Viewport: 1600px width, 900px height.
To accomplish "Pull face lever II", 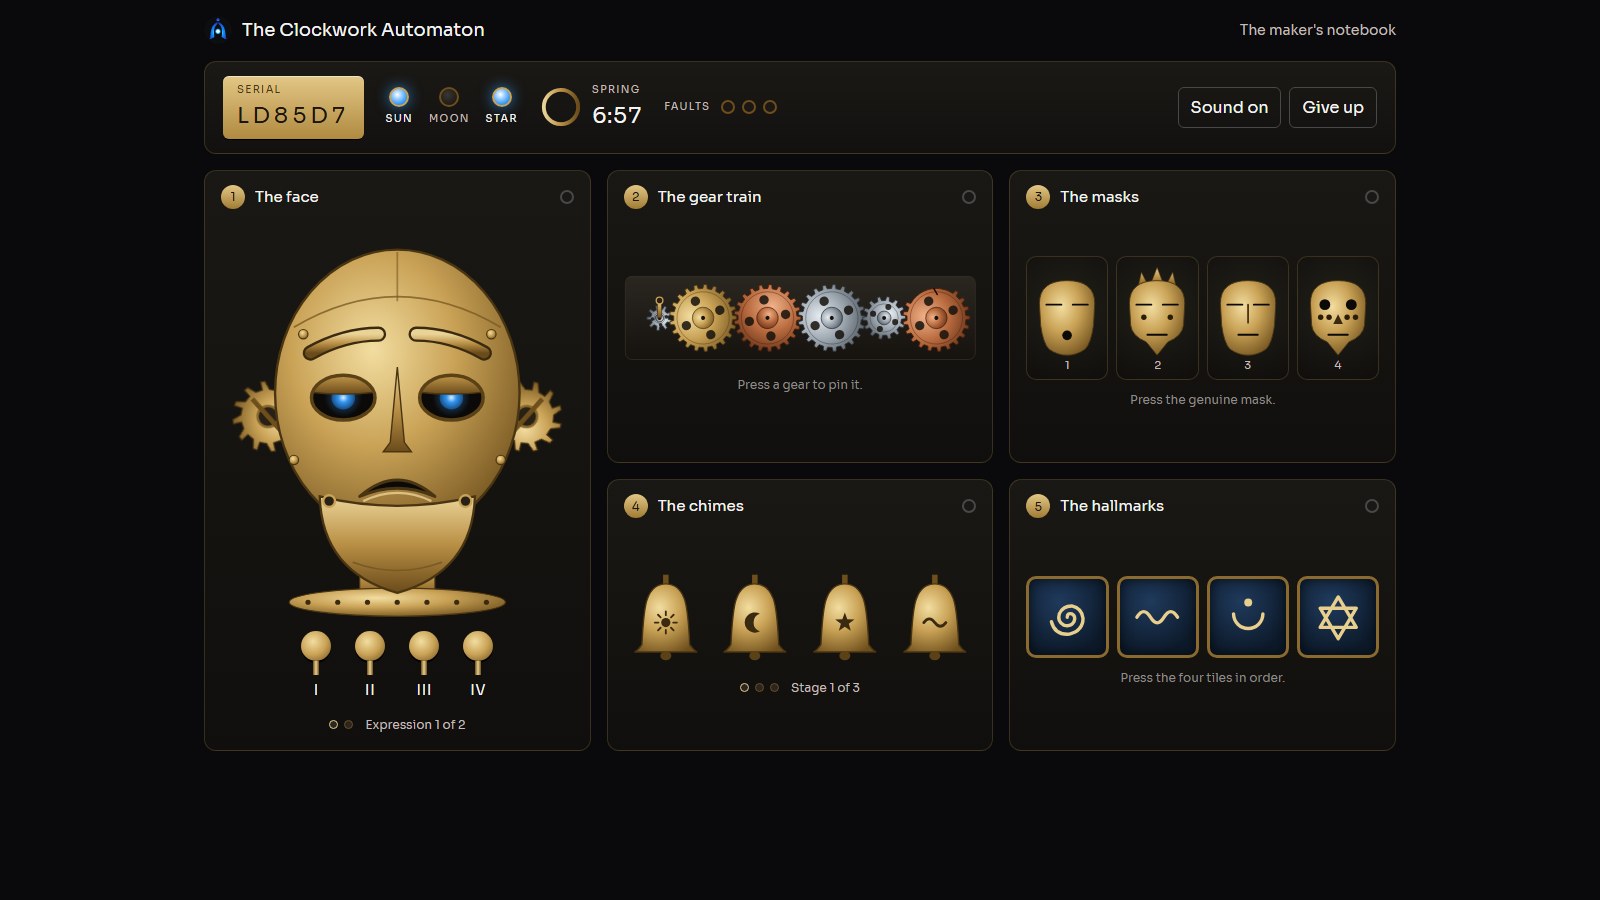I will click(370, 653).
